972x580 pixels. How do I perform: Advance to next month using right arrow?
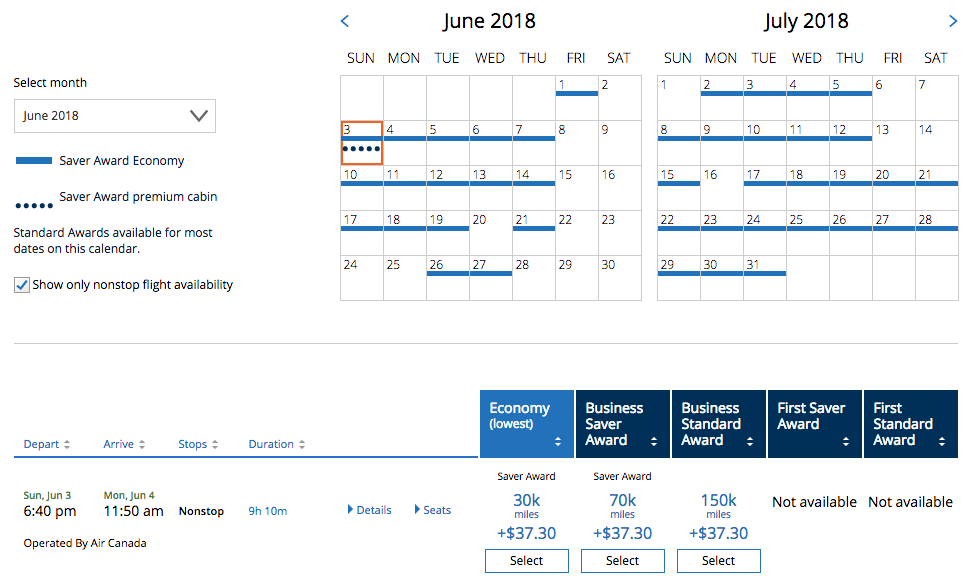[x=952, y=20]
